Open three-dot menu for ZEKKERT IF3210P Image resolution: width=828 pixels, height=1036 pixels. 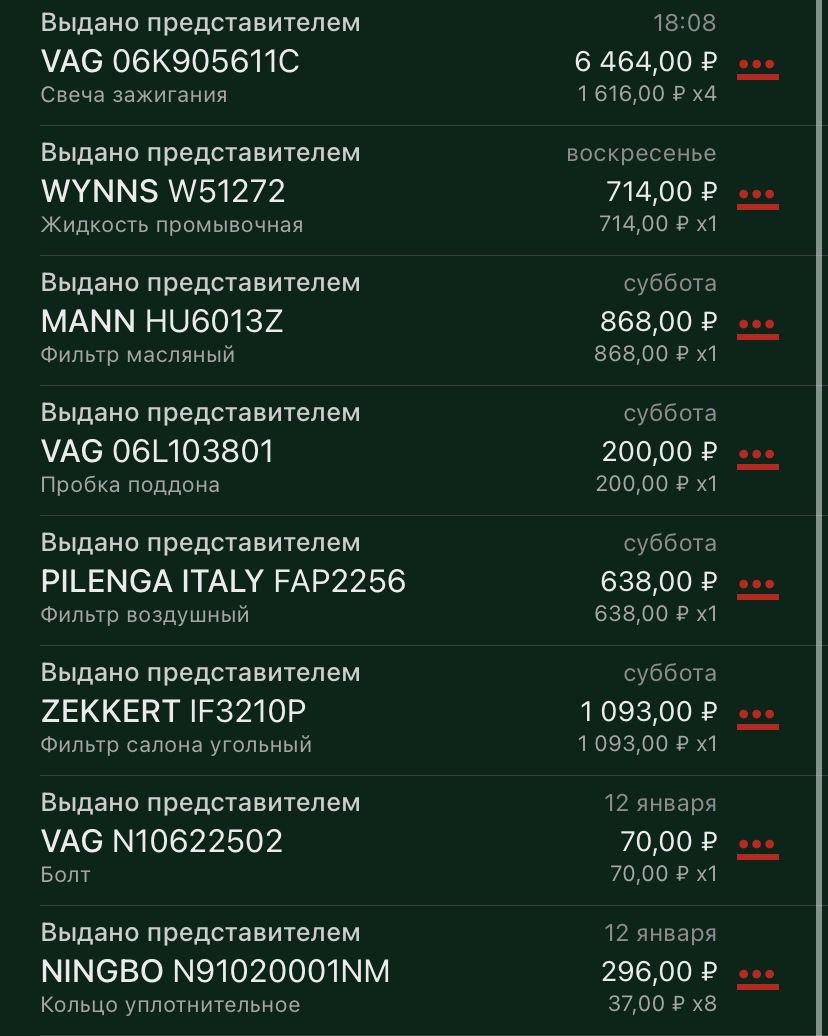[x=757, y=716]
